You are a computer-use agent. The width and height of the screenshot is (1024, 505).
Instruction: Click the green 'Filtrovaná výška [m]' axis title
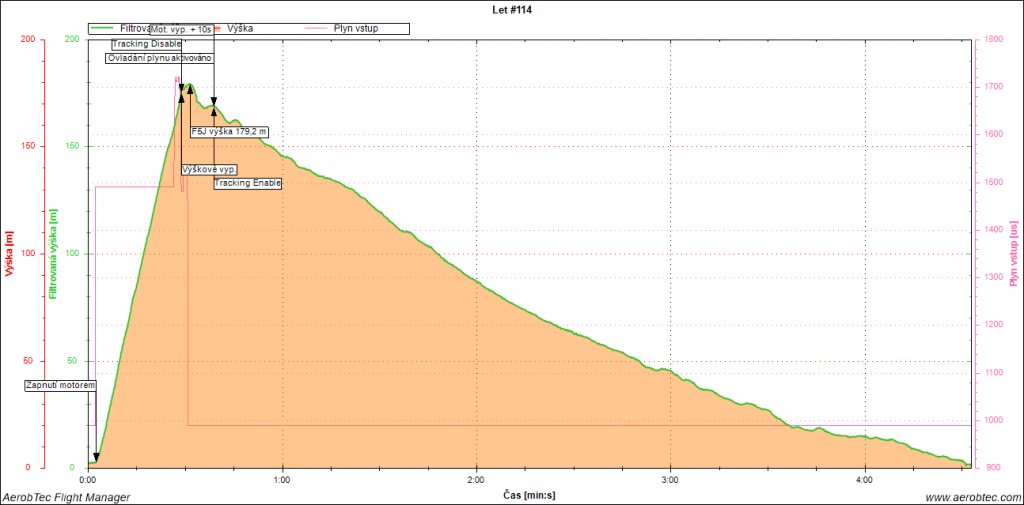pos(53,254)
